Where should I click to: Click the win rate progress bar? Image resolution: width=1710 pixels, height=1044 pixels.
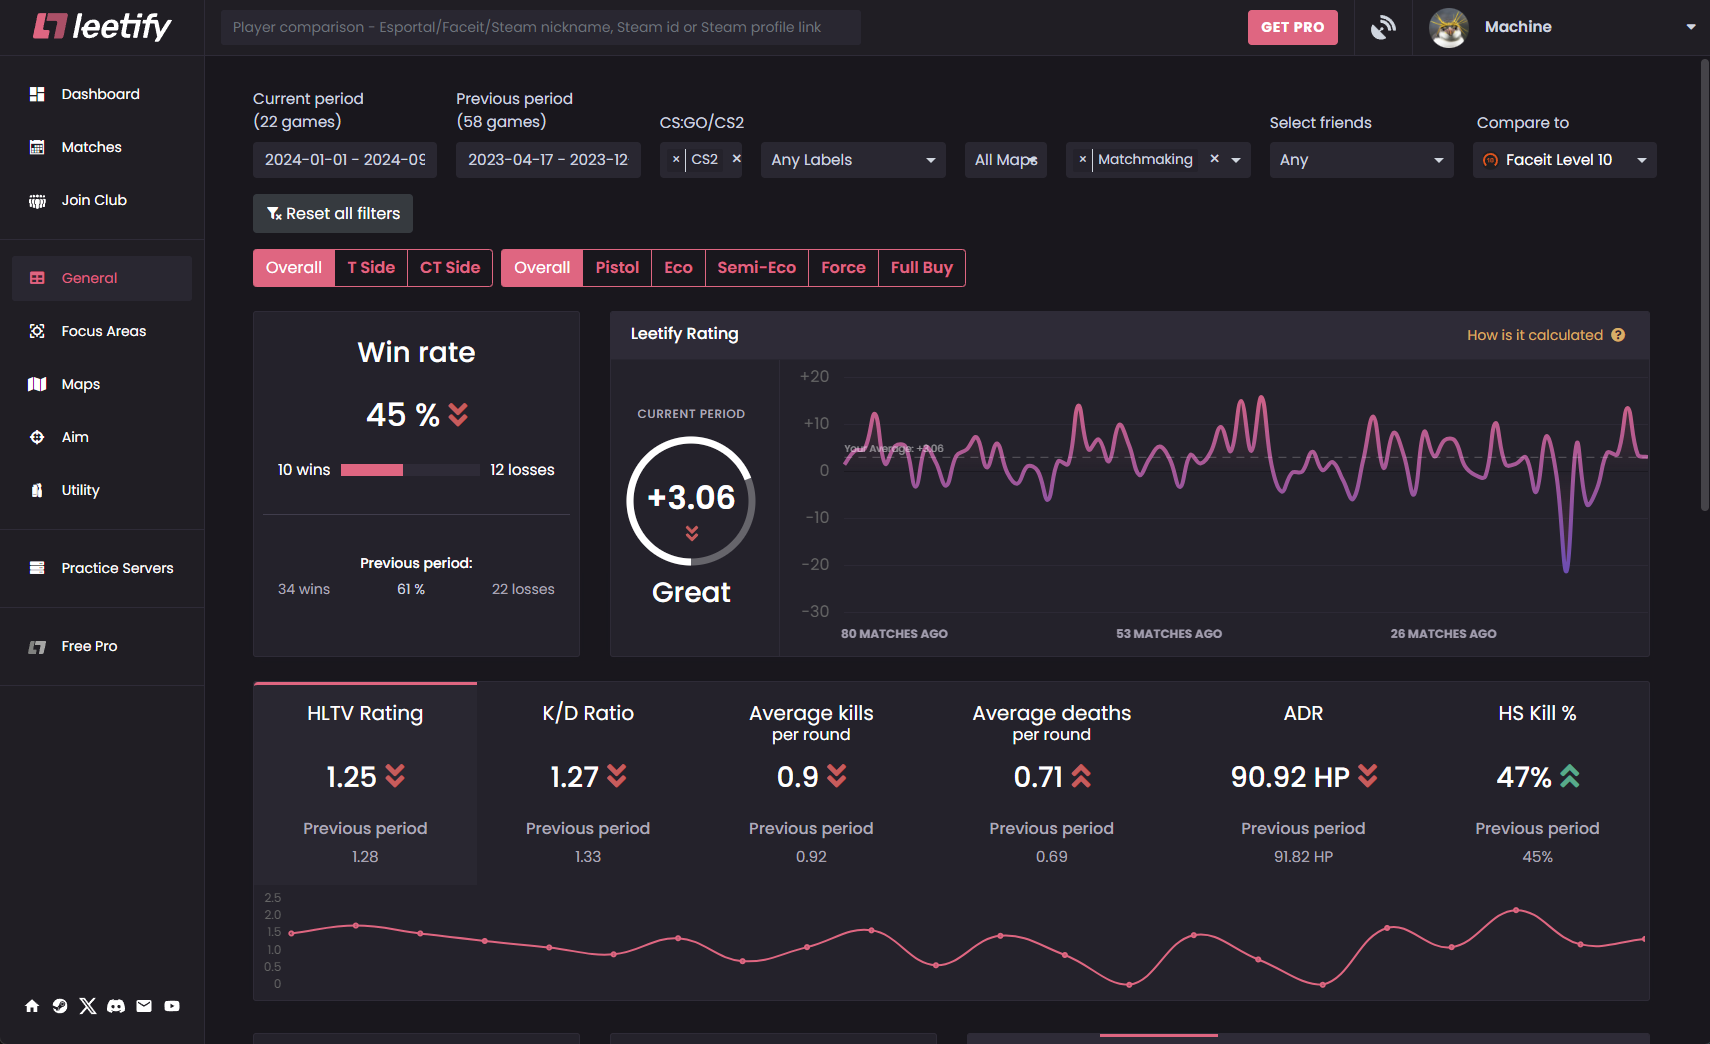pyautogui.click(x=410, y=469)
